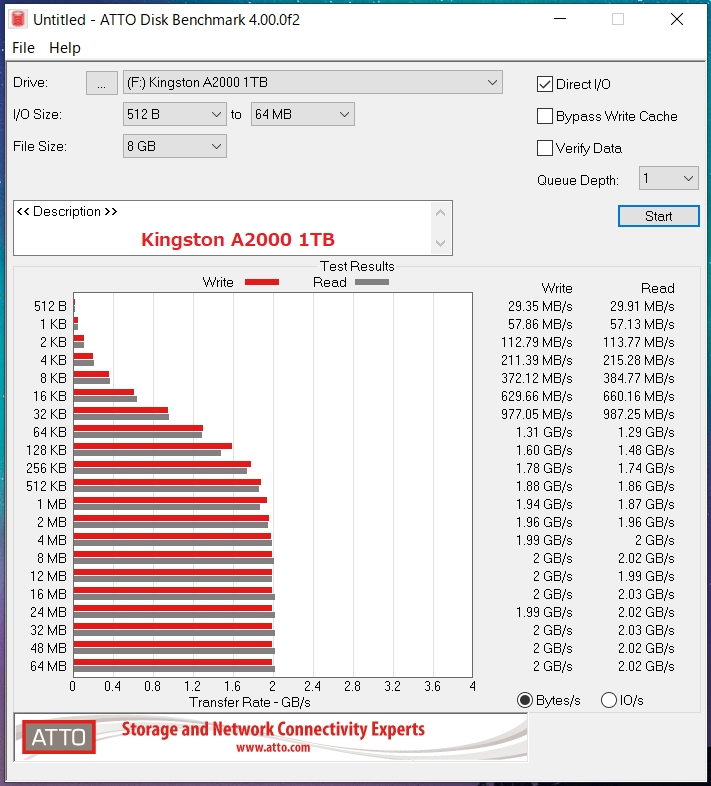
Task: Click the gray Read legend swatch
Action: tap(372, 282)
